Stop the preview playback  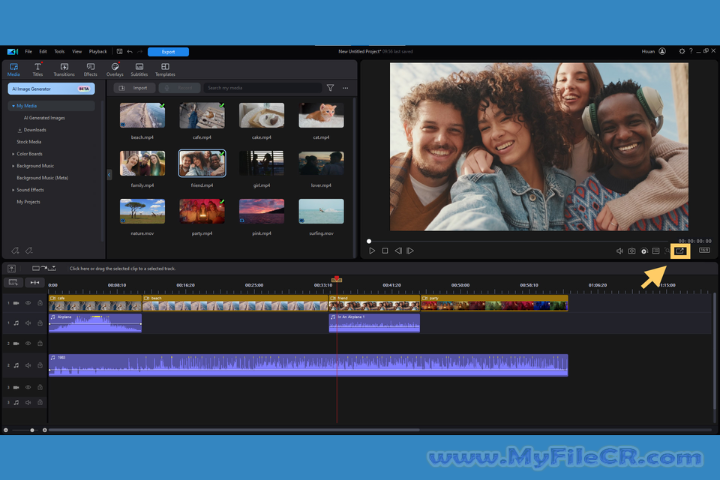(x=385, y=251)
